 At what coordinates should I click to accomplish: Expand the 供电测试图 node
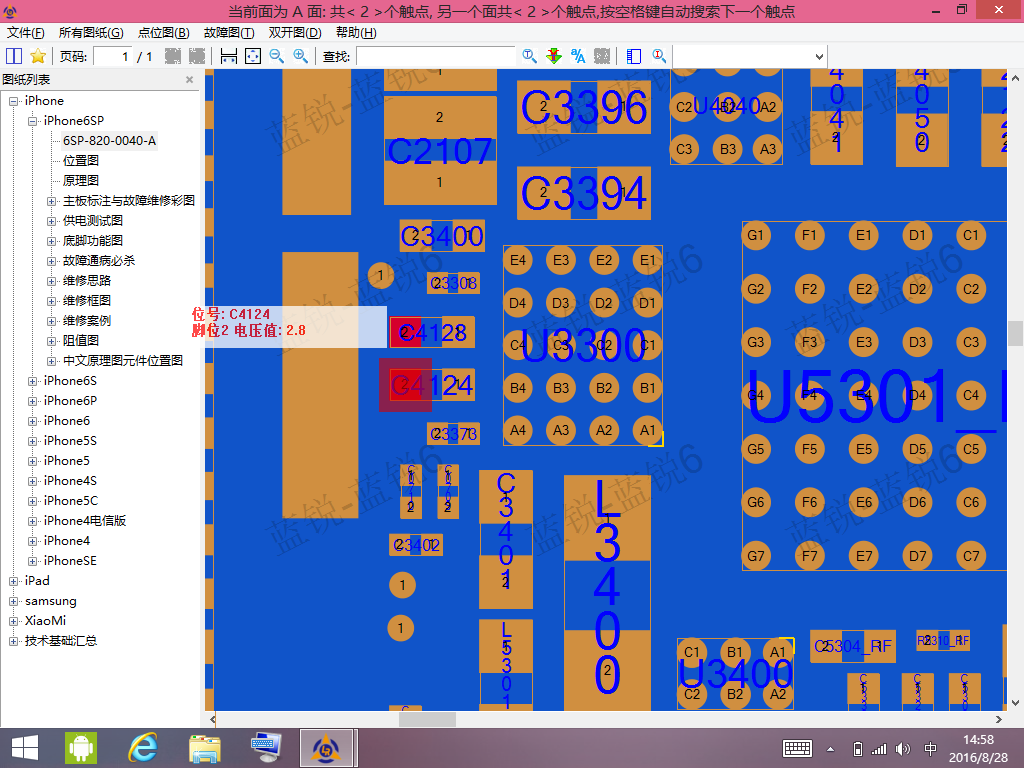click(x=51, y=221)
